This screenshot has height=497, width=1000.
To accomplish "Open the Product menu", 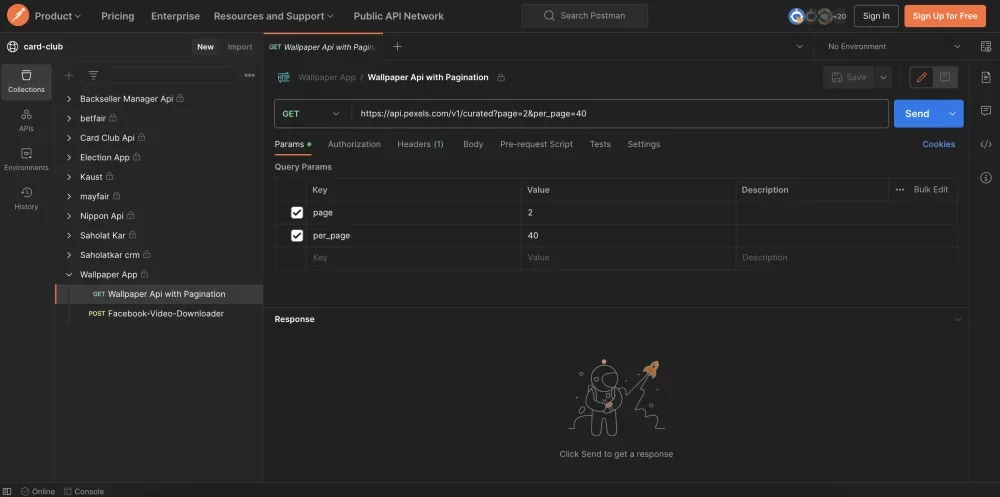I will 57,16.
